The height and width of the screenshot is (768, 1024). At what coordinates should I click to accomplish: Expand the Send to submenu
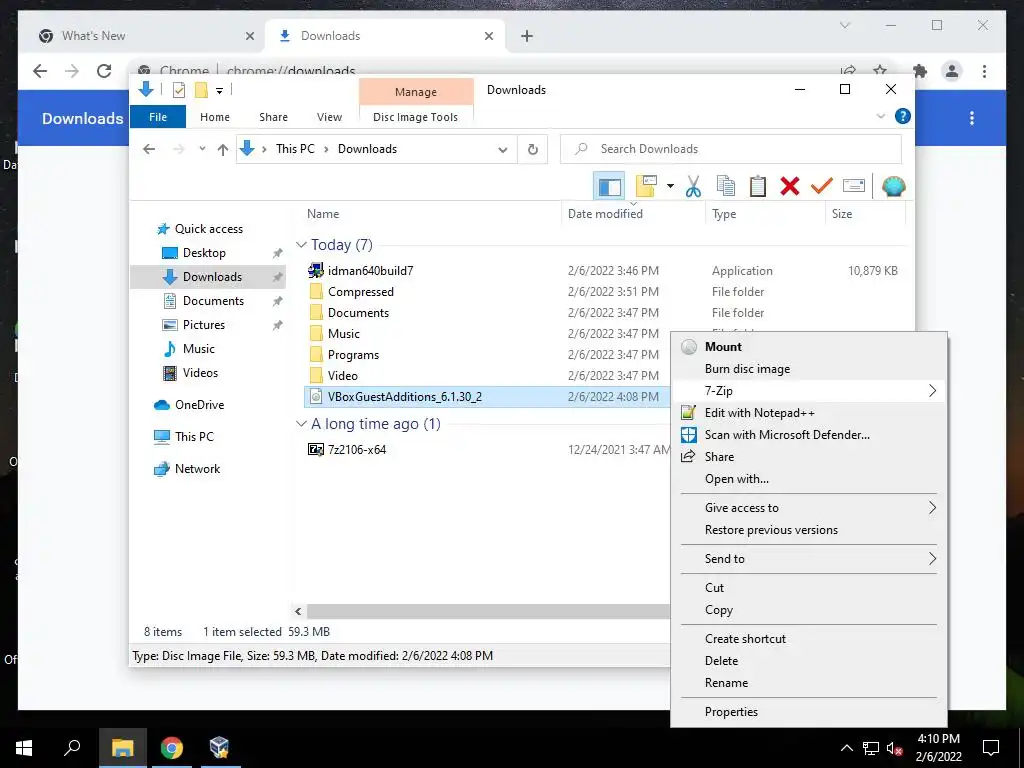808,559
